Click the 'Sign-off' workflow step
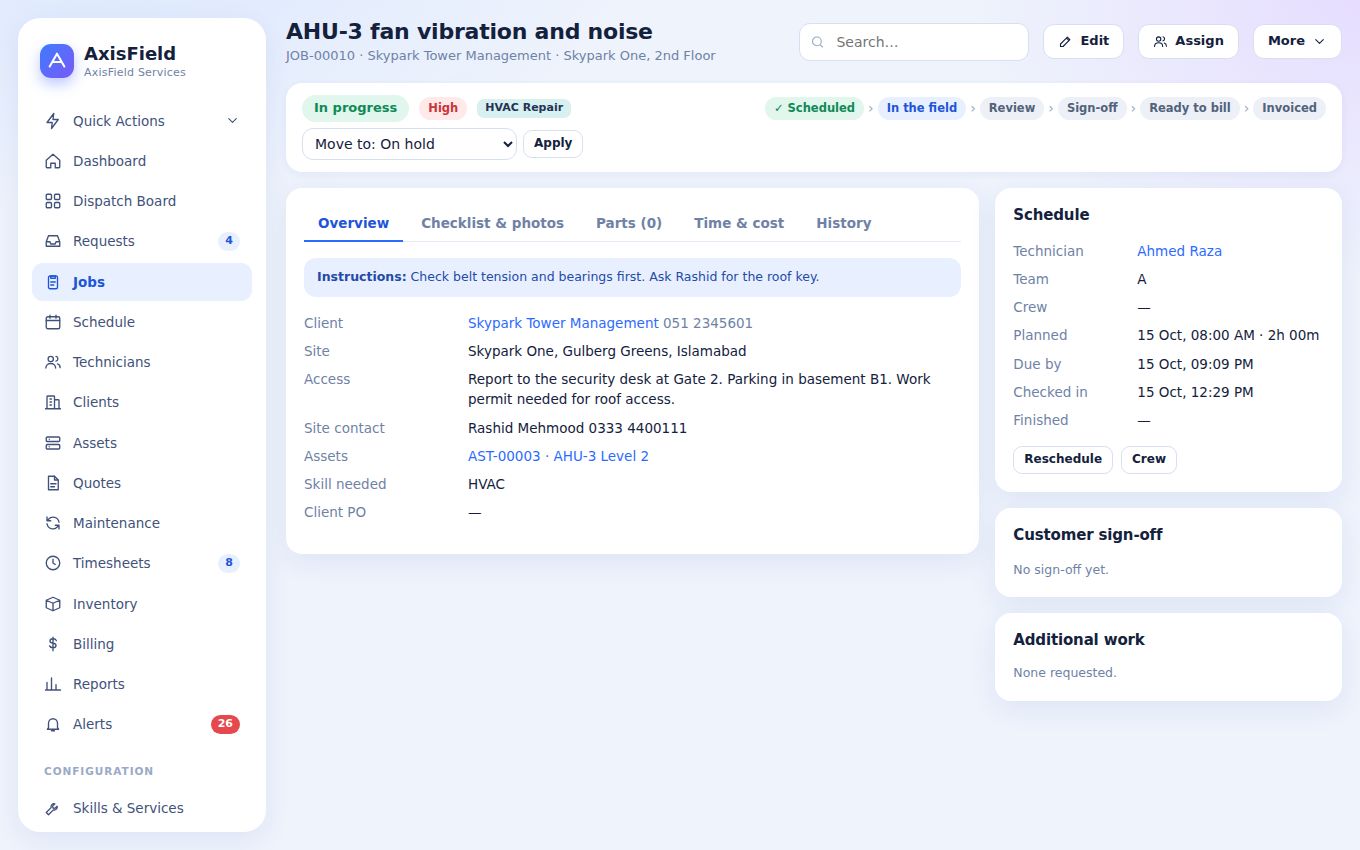 pyautogui.click(x=1092, y=108)
